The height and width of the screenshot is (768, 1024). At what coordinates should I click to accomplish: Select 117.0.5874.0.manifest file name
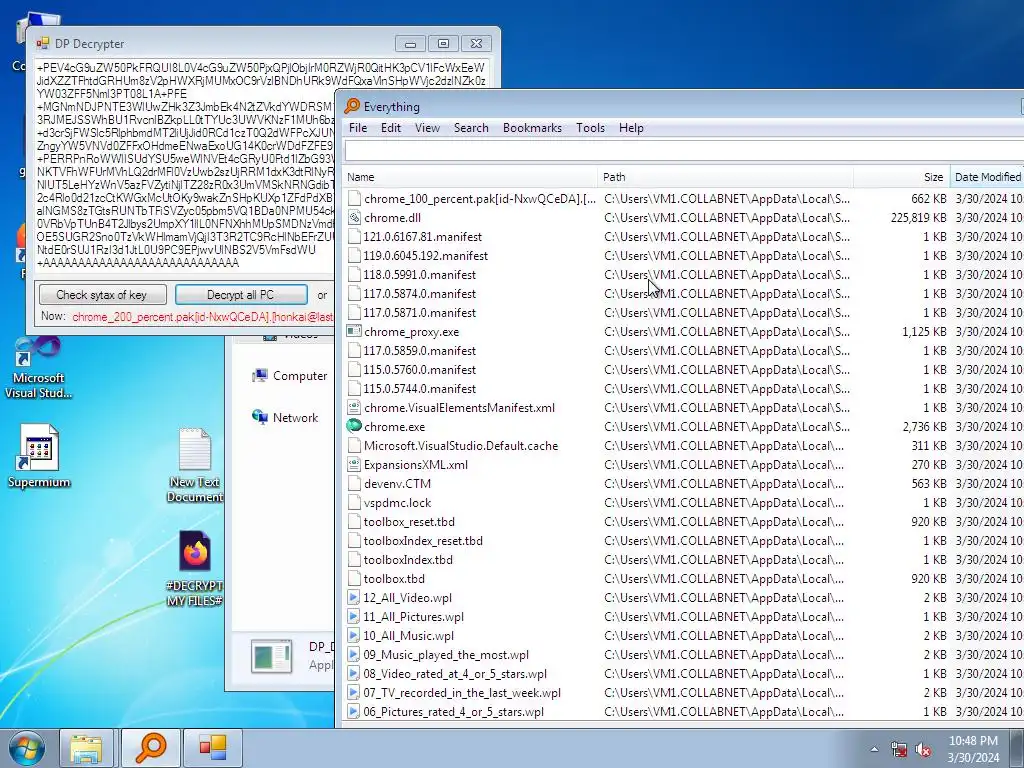419,293
